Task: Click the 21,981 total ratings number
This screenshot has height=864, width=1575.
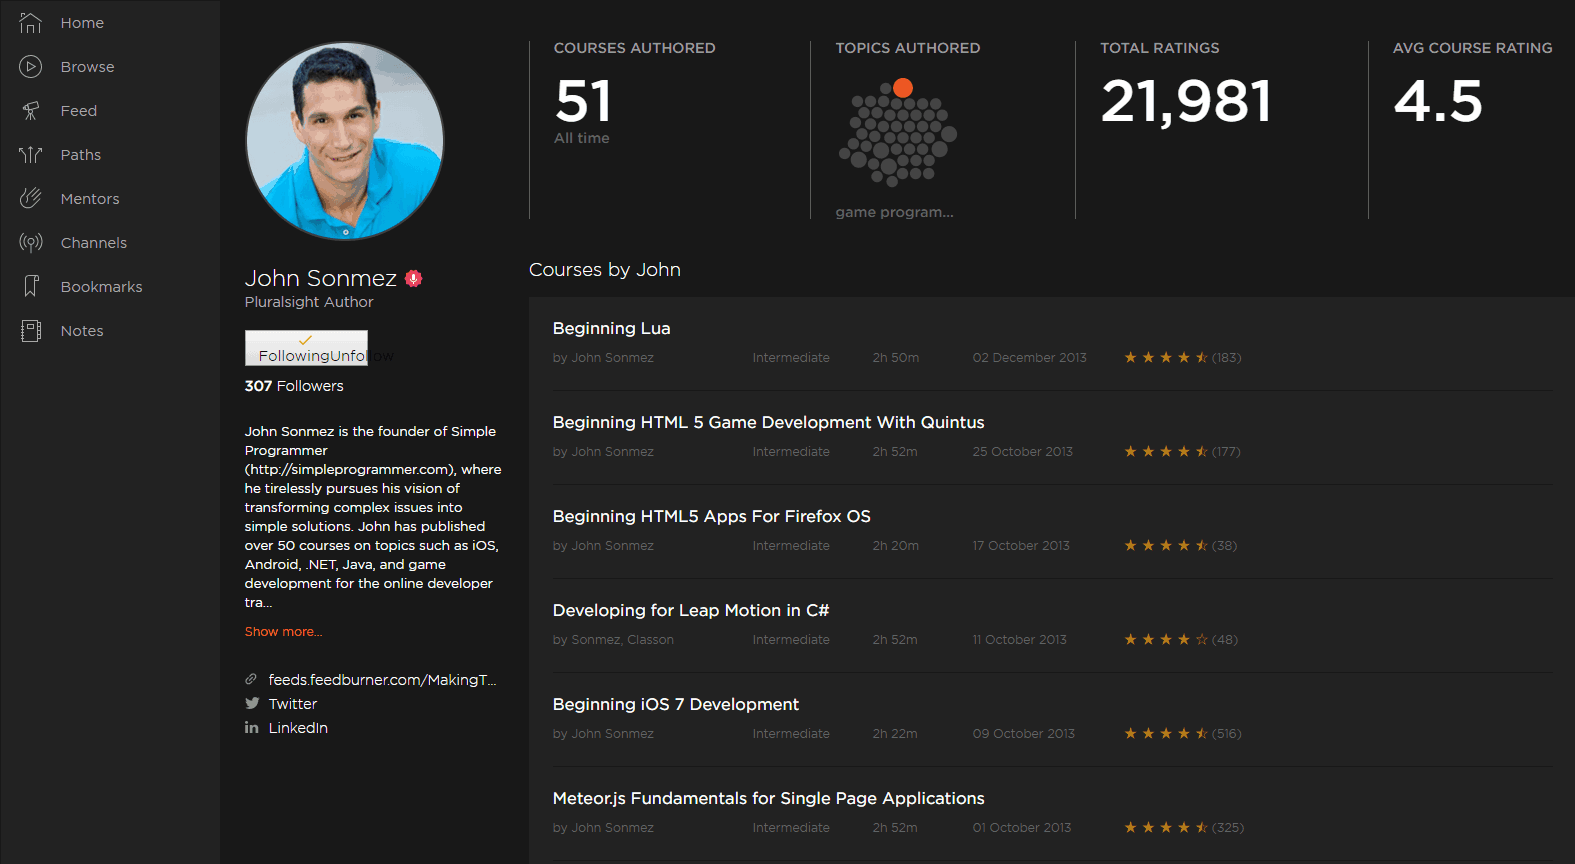Action: pos(1186,101)
